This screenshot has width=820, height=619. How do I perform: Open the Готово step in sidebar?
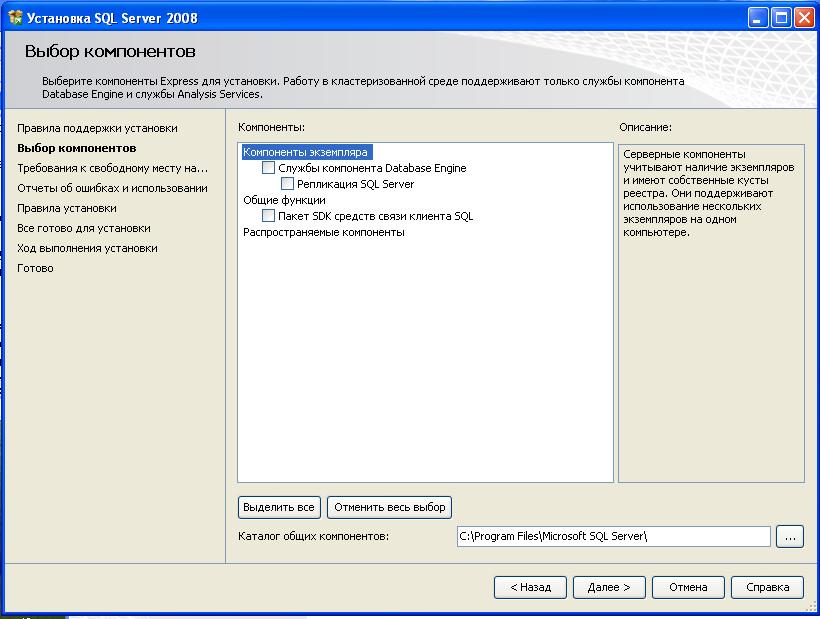click(x=35, y=268)
